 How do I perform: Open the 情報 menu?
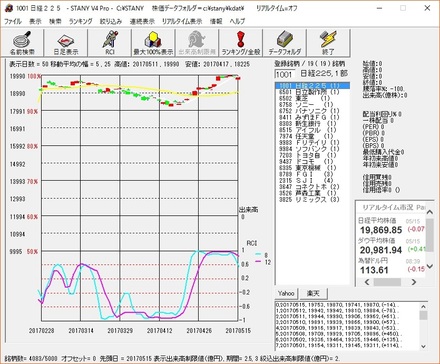[x=216, y=21]
